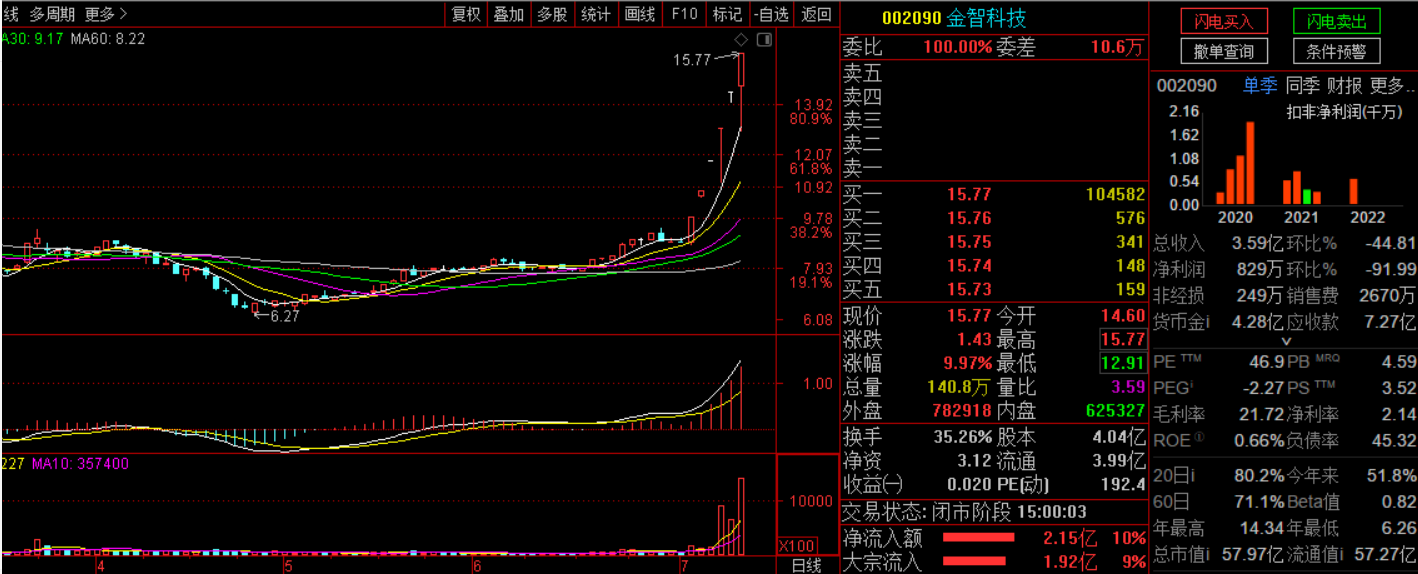Click the 买四 price 15.74
This screenshot has width=1418, height=574.
[x=970, y=266]
